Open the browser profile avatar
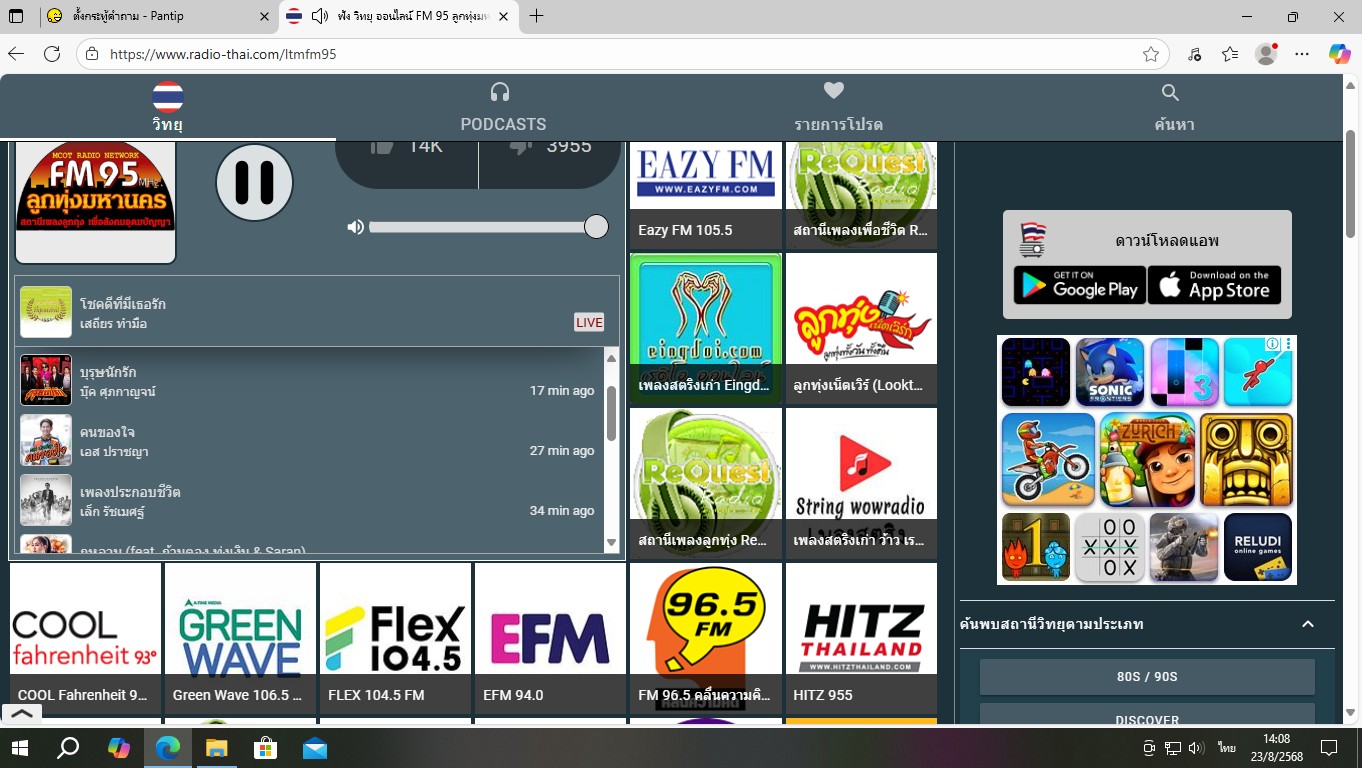The height and width of the screenshot is (768, 1362). (1266, 54)
